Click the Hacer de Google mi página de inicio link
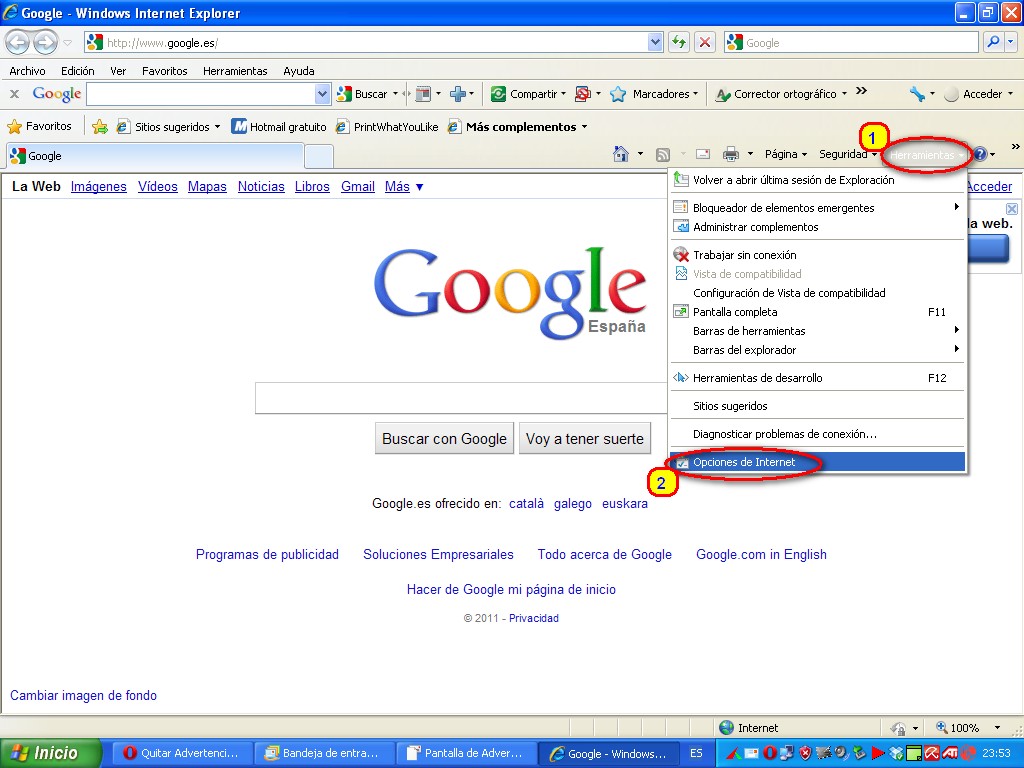1024x768 pixels. tap(511, 590)
